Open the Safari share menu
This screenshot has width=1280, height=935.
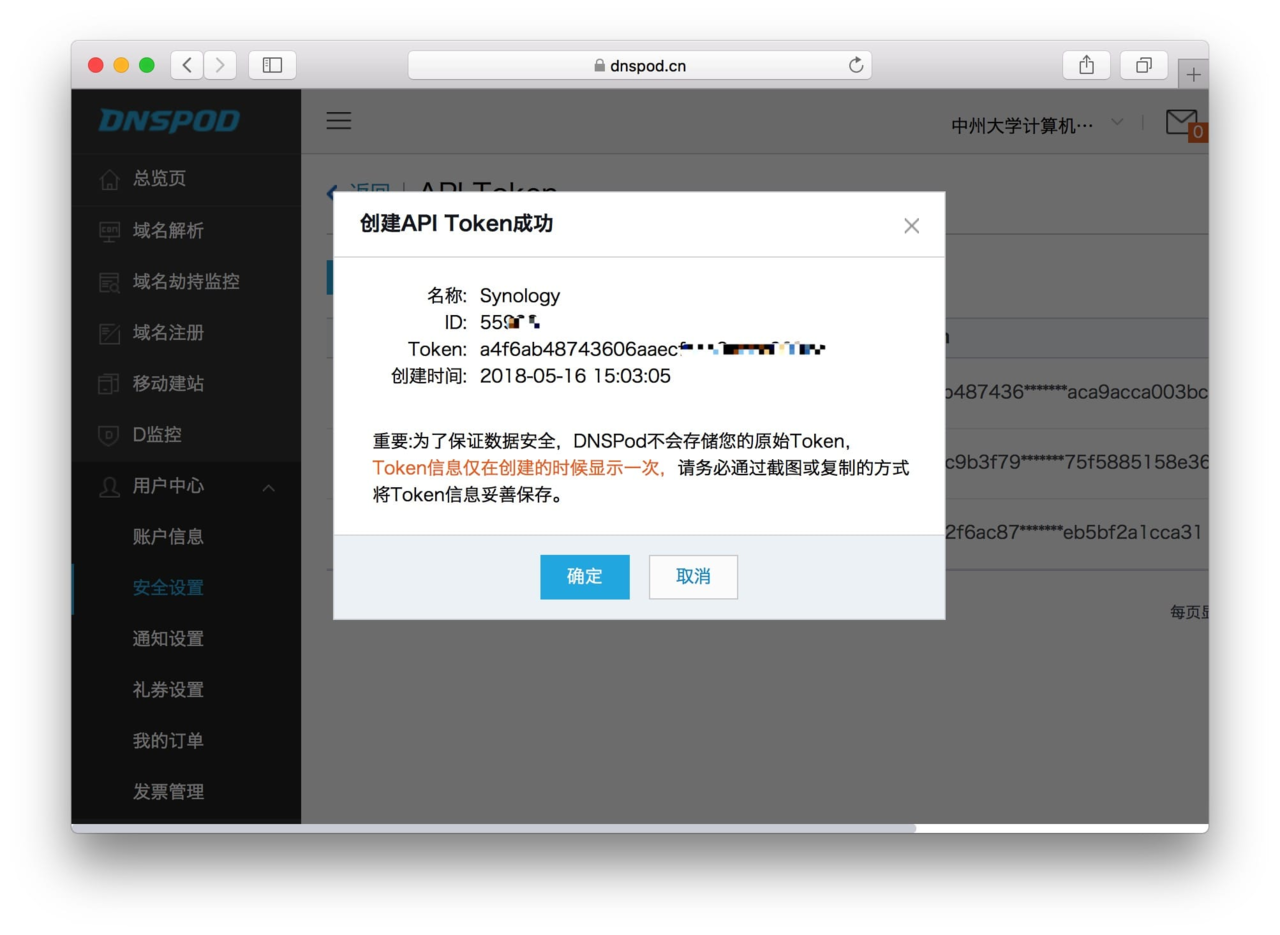[1086, 65]
